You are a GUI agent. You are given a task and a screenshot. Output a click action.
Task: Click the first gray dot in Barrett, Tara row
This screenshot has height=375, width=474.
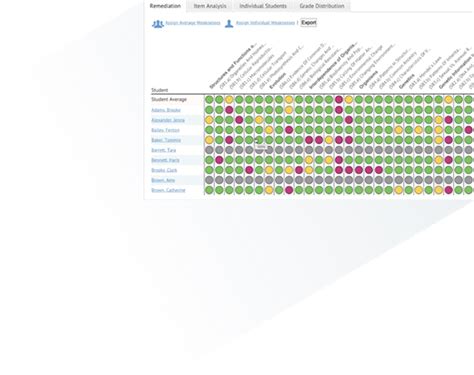point(209,150)
